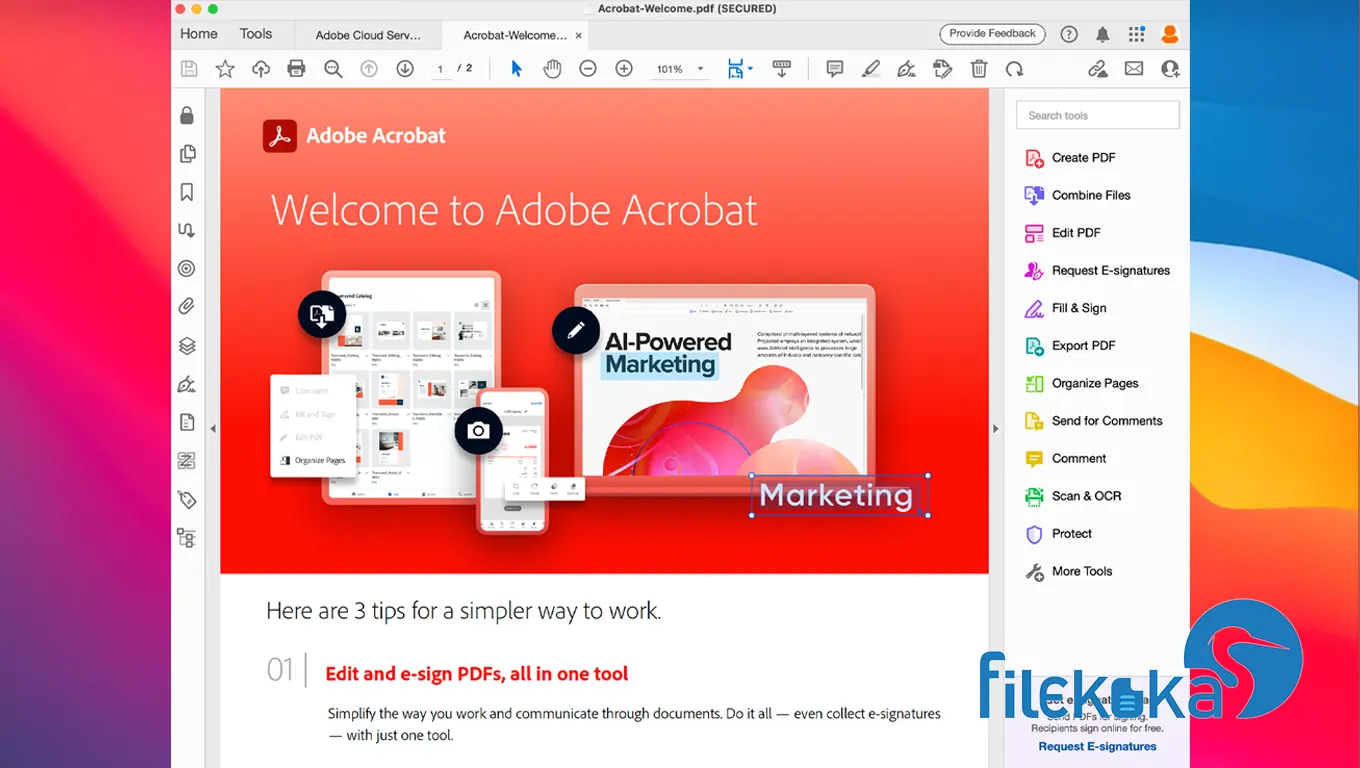
Task: Zoom in with plus icon
Action: click(624, 69)
